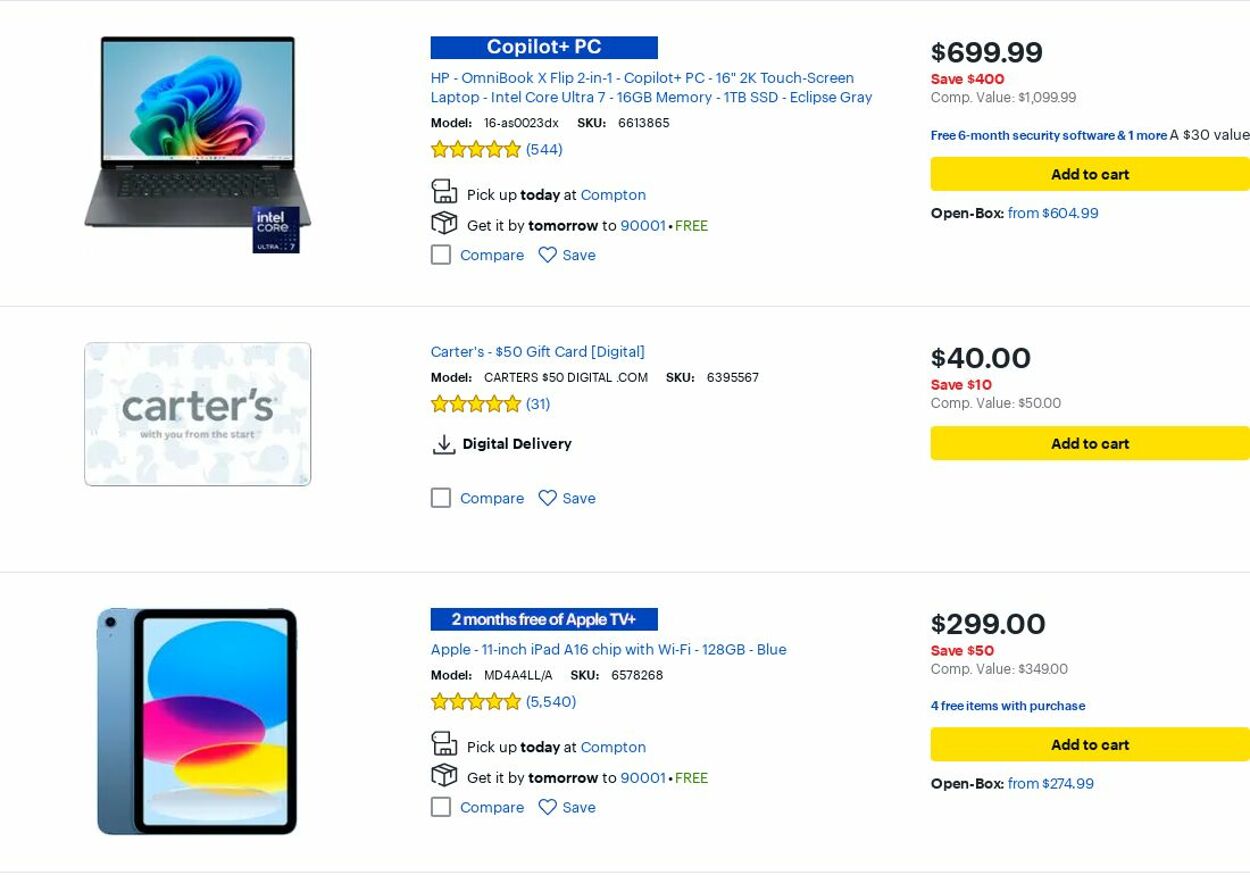The width and height of the screenshot is (1250, 875).
Task: Tick Compare checkbox for Apple iPad
Action: click(x=441, y=807)
